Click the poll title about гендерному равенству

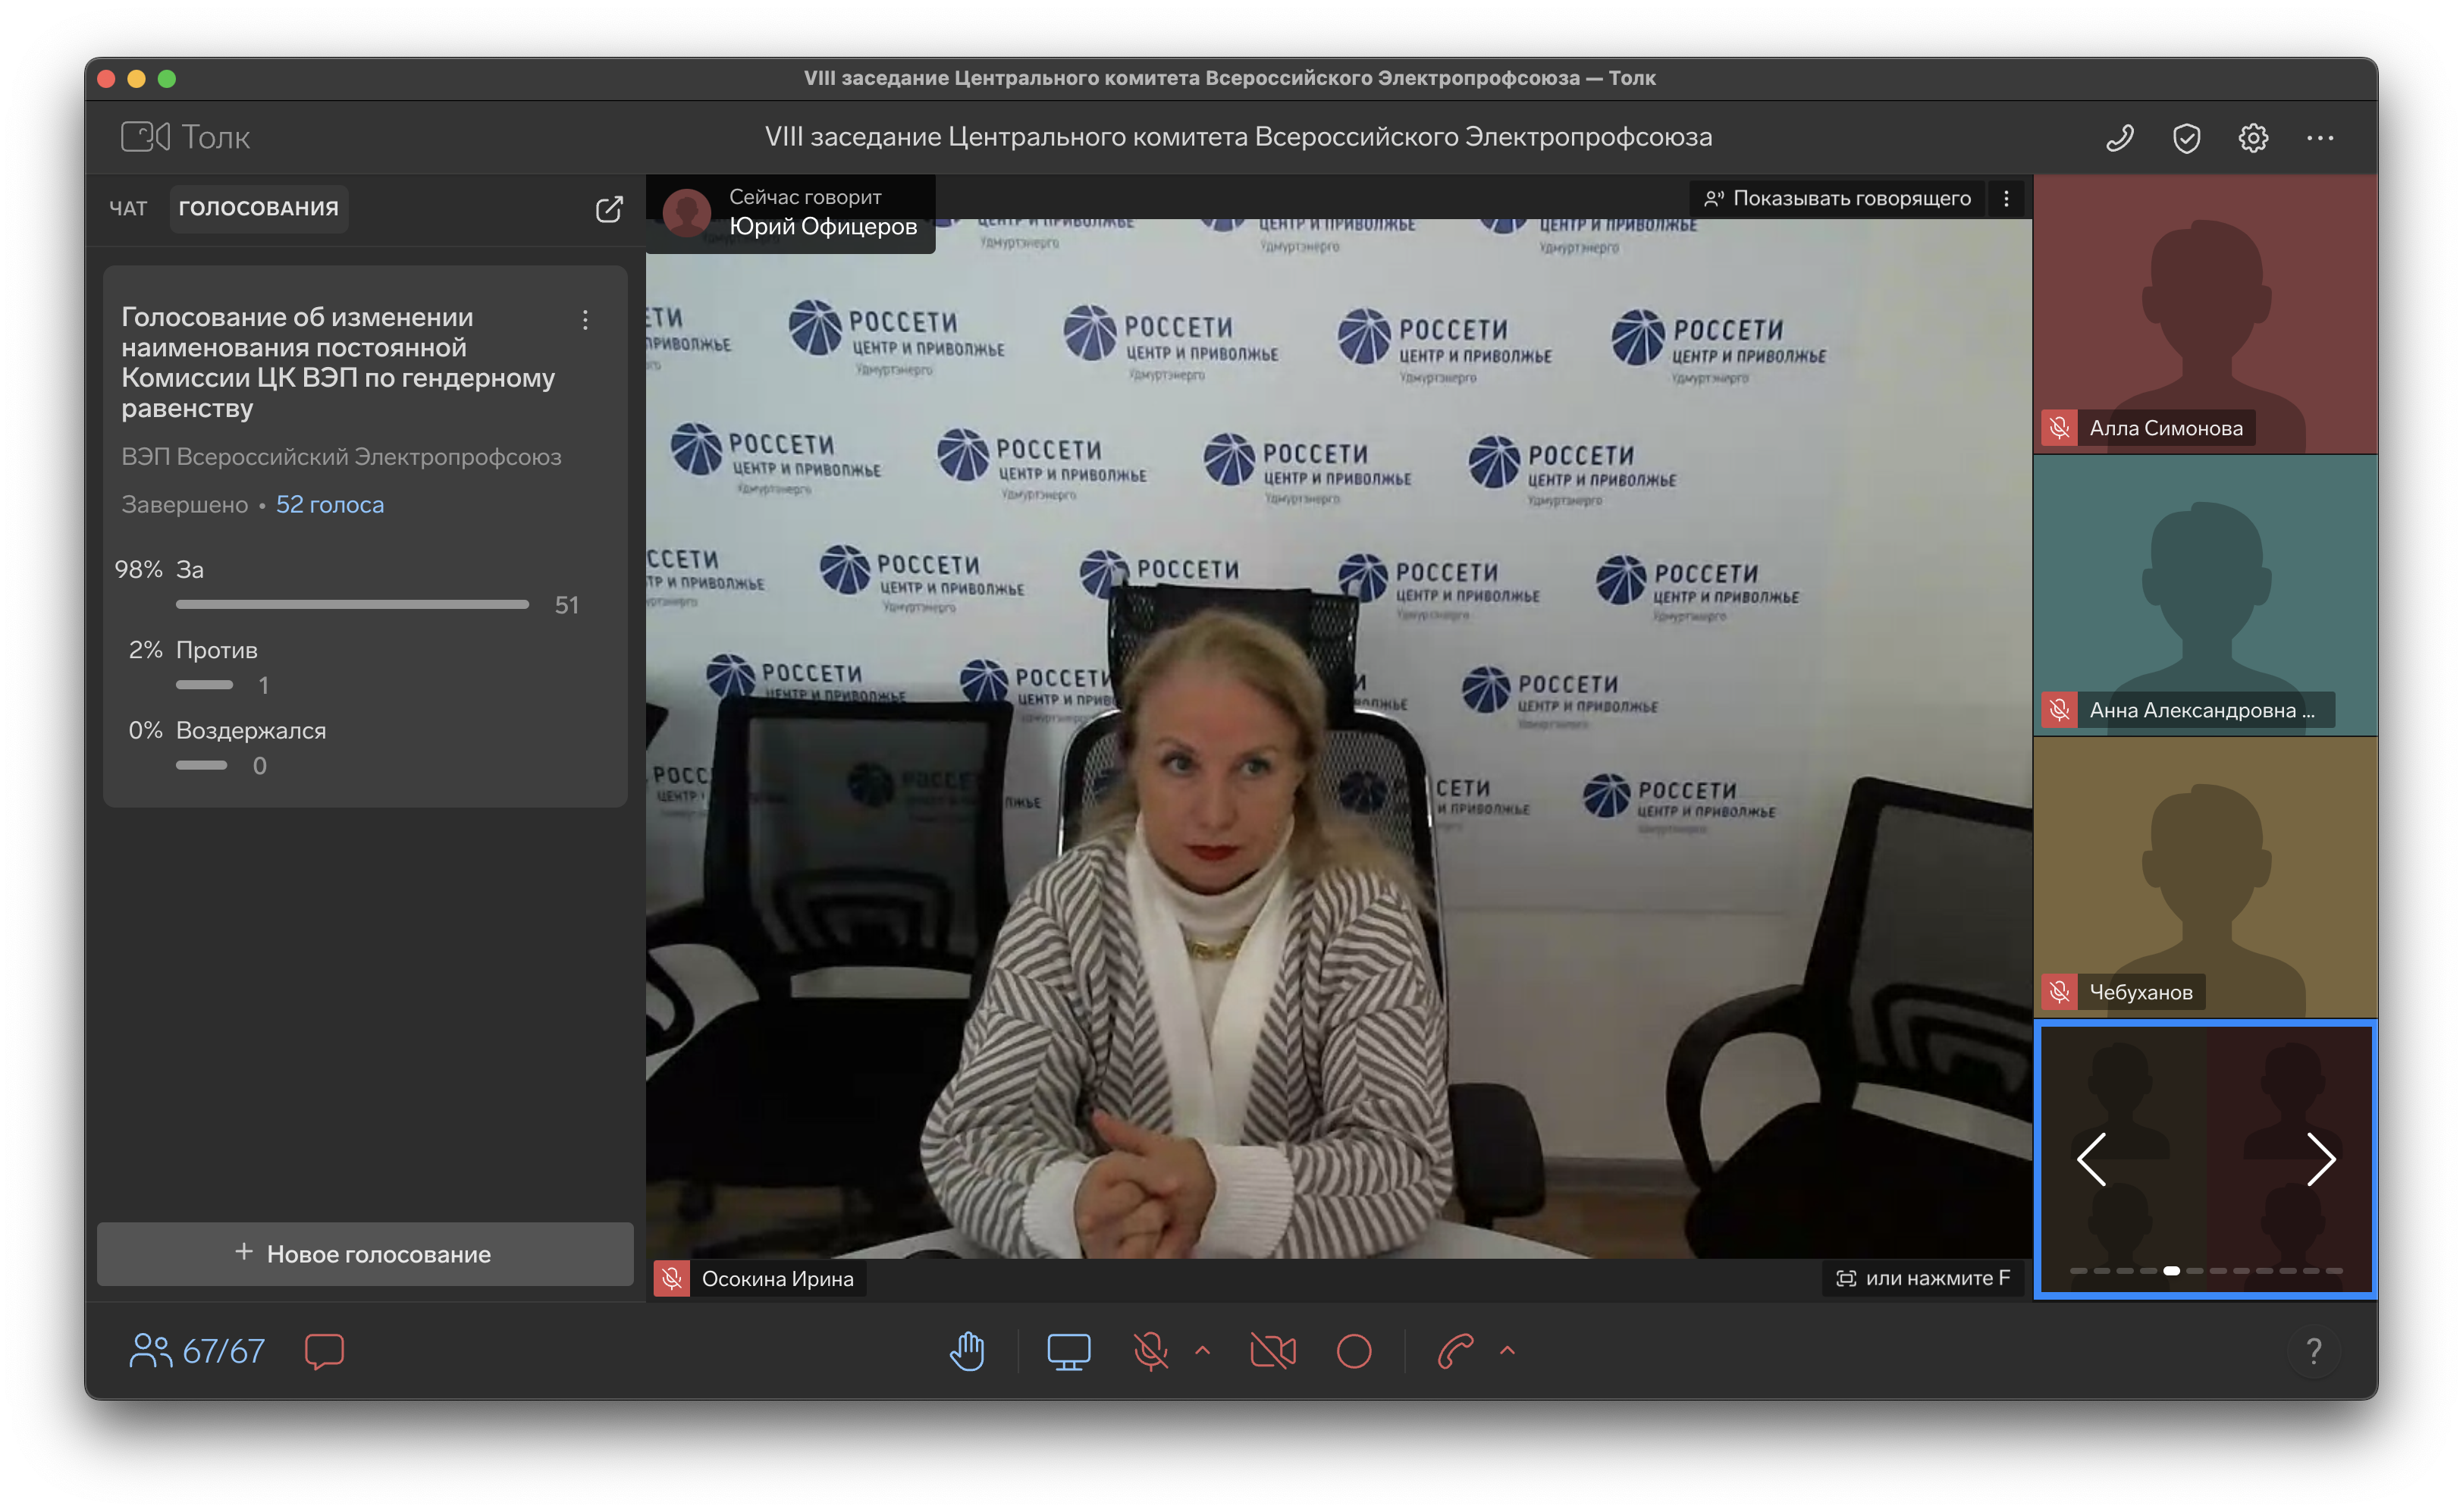click(338, 362)
